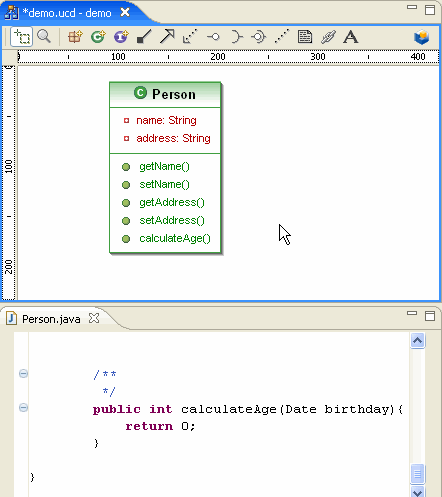Click the Person class header

coord(165,95)
